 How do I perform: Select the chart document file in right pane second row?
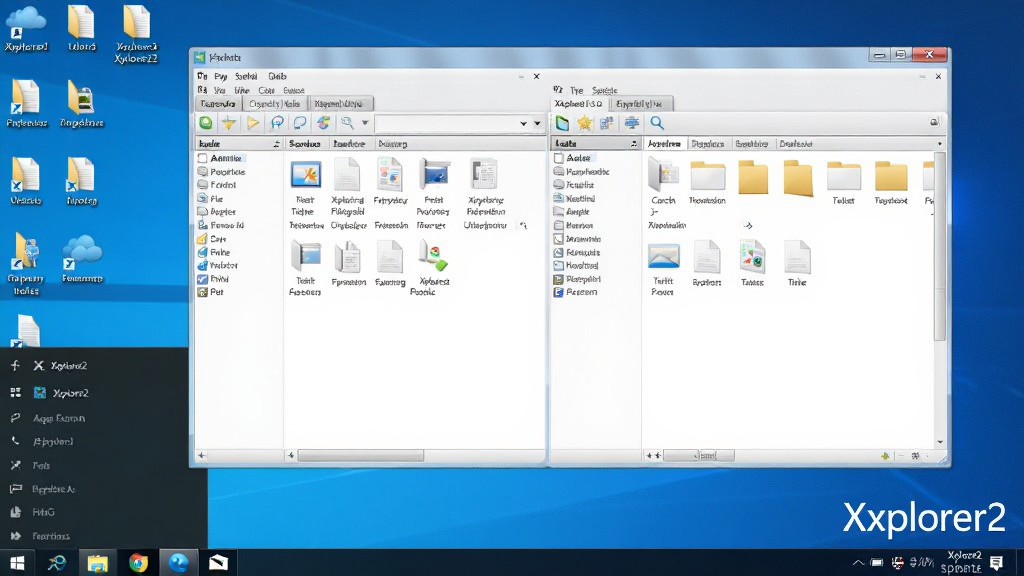point(752,256)
